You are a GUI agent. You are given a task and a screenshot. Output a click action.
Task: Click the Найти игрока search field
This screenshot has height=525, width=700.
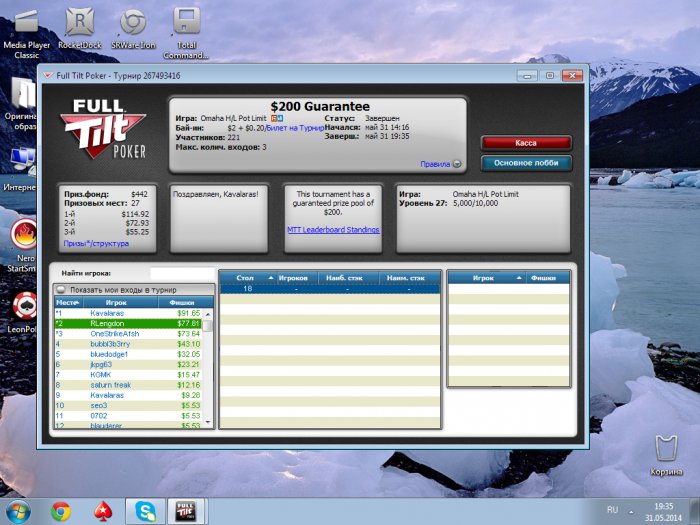(x=181, y=273)
